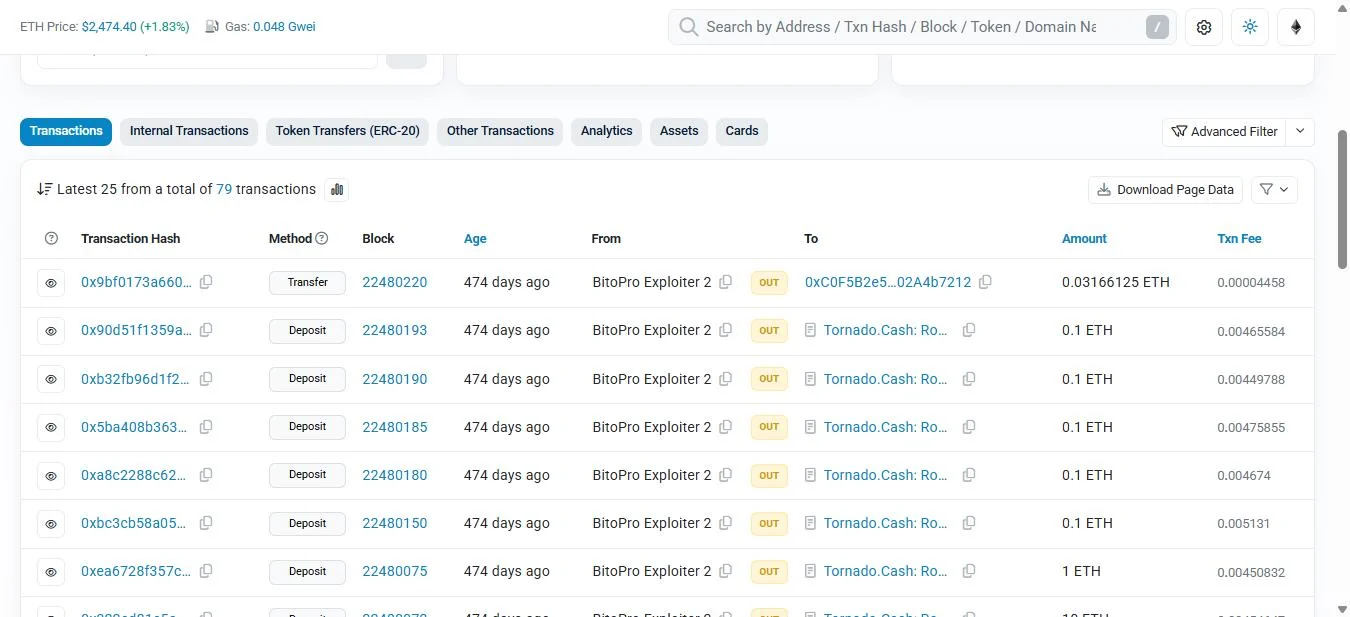Focus the address search input field
The width and height of the screenshot is (1350, 617).
click(900, 27)
